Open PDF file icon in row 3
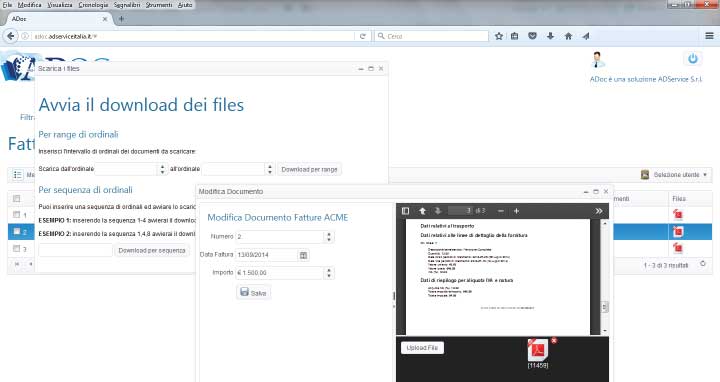Viewport: 720px width, 382px height. click(x=678, y=248)
